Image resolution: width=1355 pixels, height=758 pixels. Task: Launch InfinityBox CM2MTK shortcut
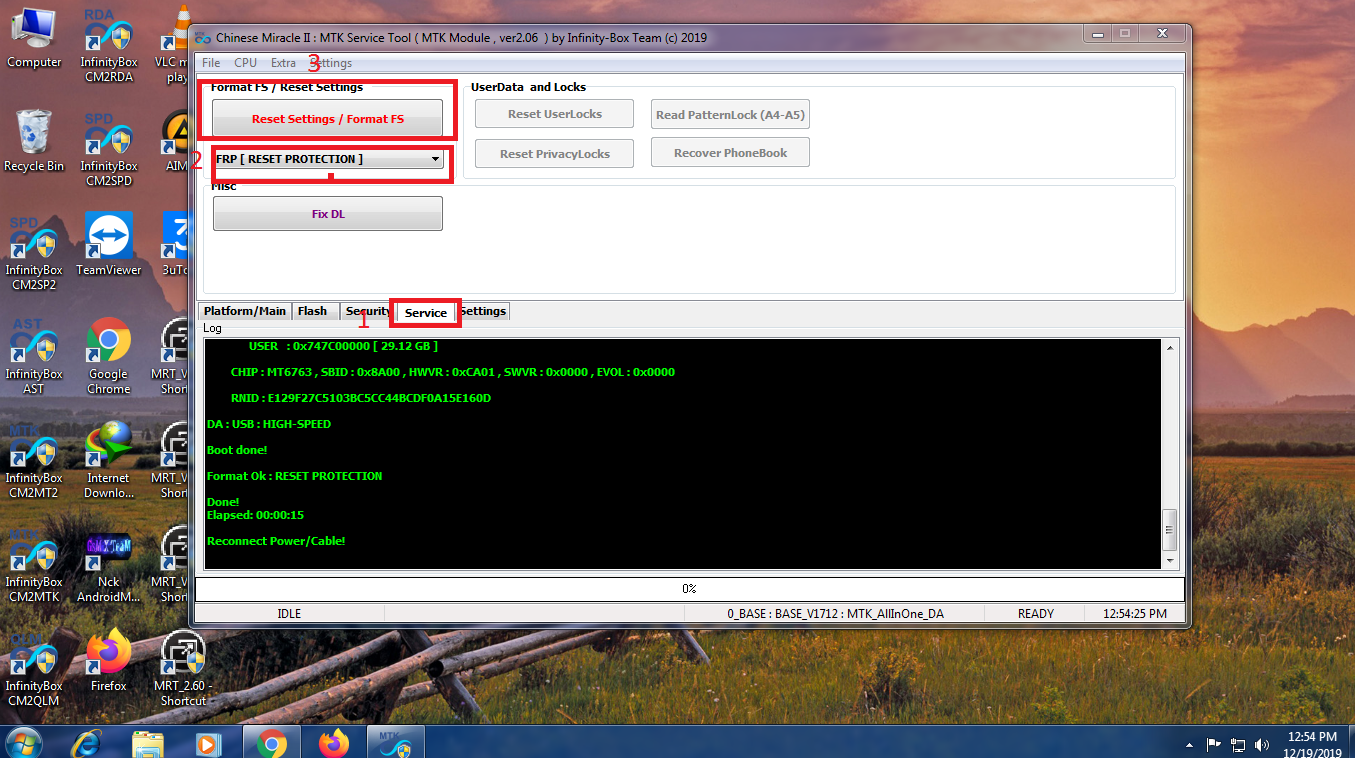[34, 564]
